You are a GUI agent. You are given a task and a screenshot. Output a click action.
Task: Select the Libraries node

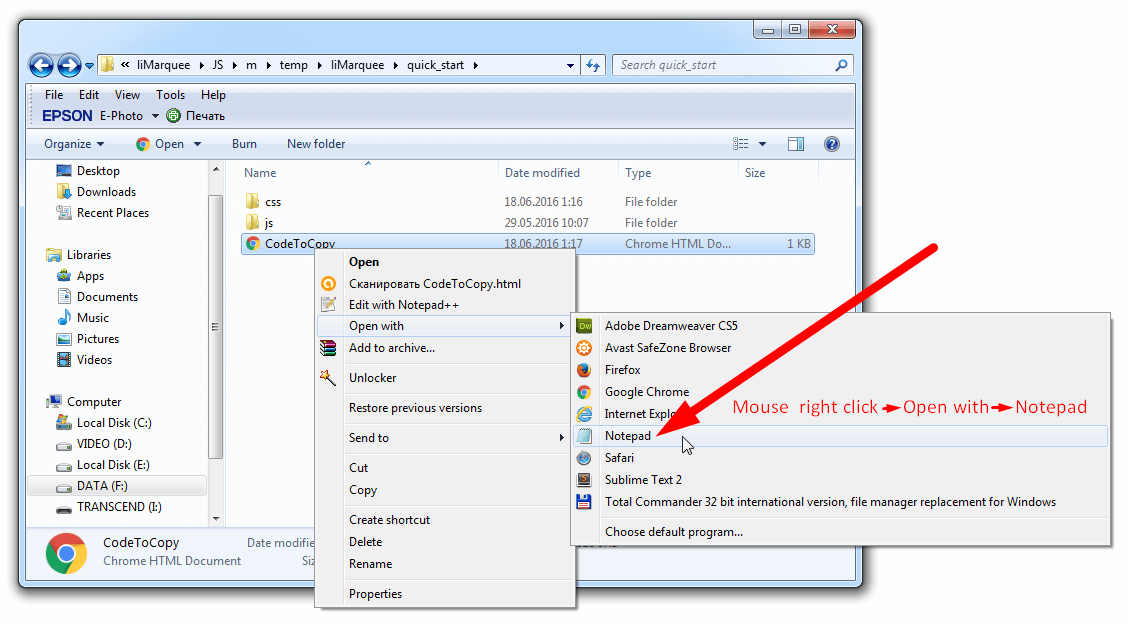(x=88, y=255)
